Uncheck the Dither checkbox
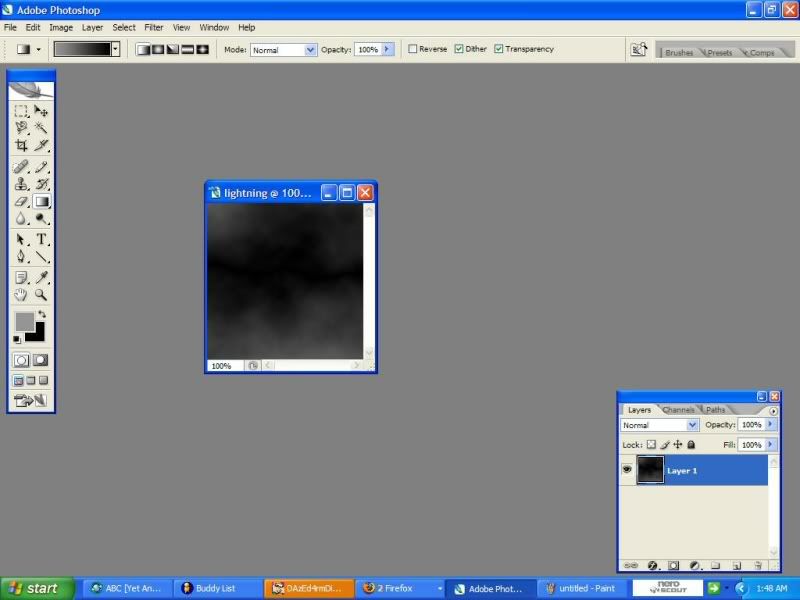 point(459,49)
